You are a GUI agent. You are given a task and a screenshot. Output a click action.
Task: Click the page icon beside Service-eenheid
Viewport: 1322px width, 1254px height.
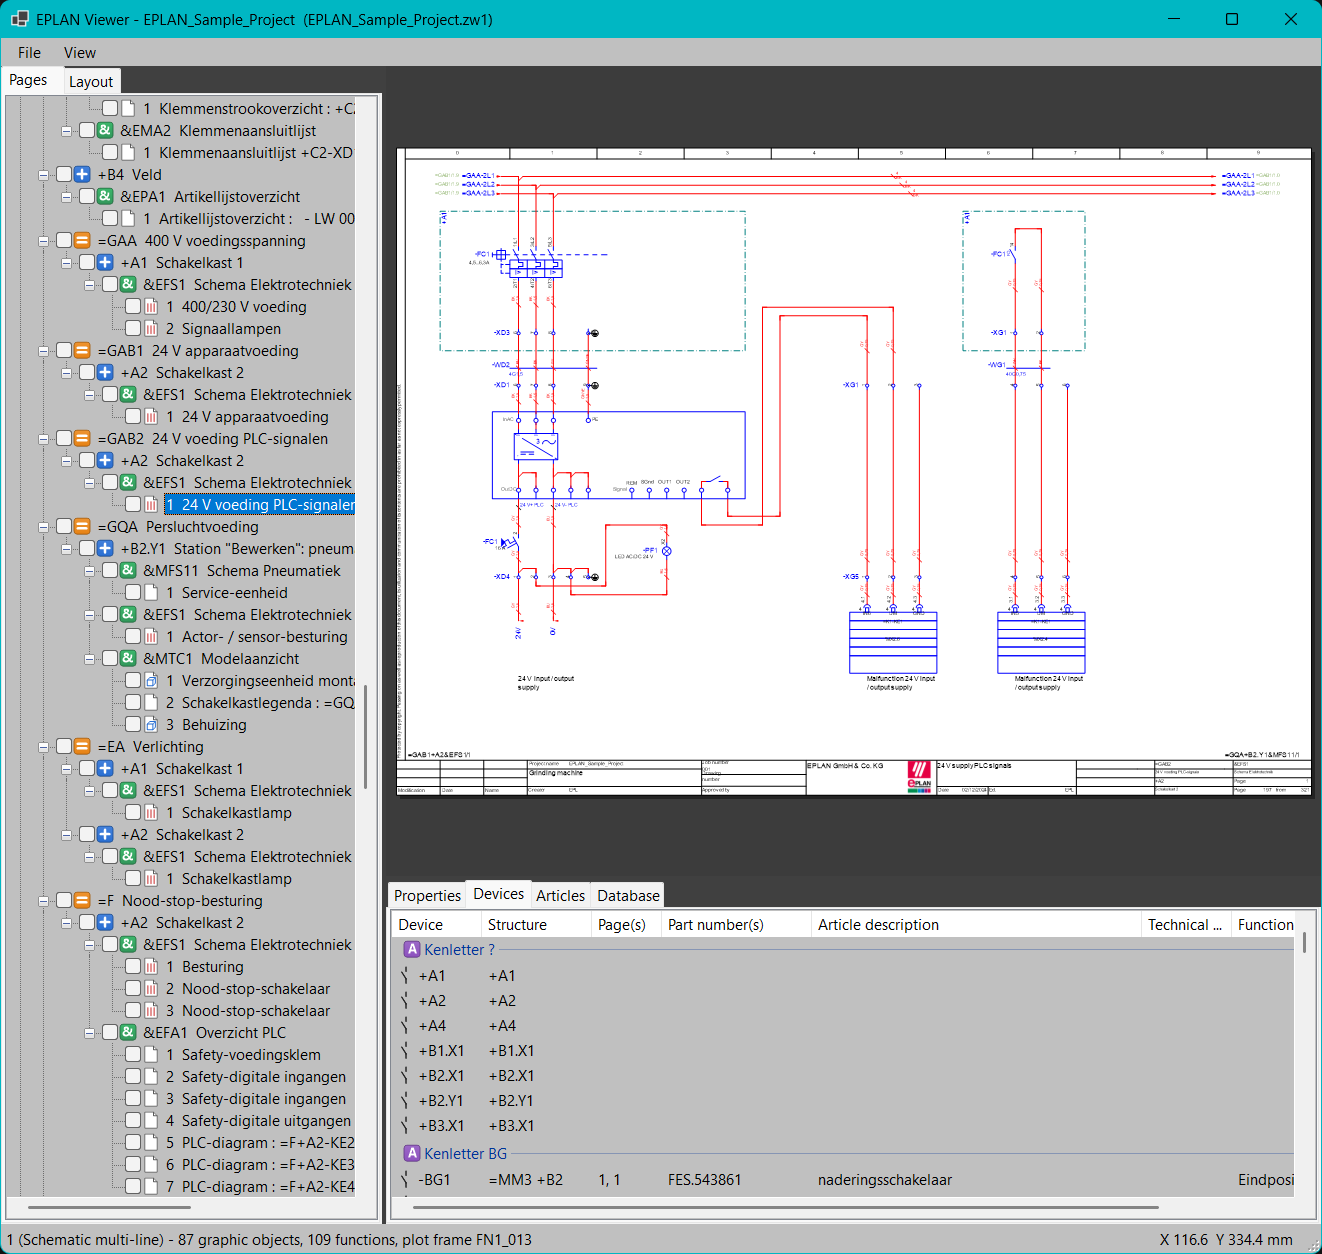pyautogui.click(x=151, y=593)
